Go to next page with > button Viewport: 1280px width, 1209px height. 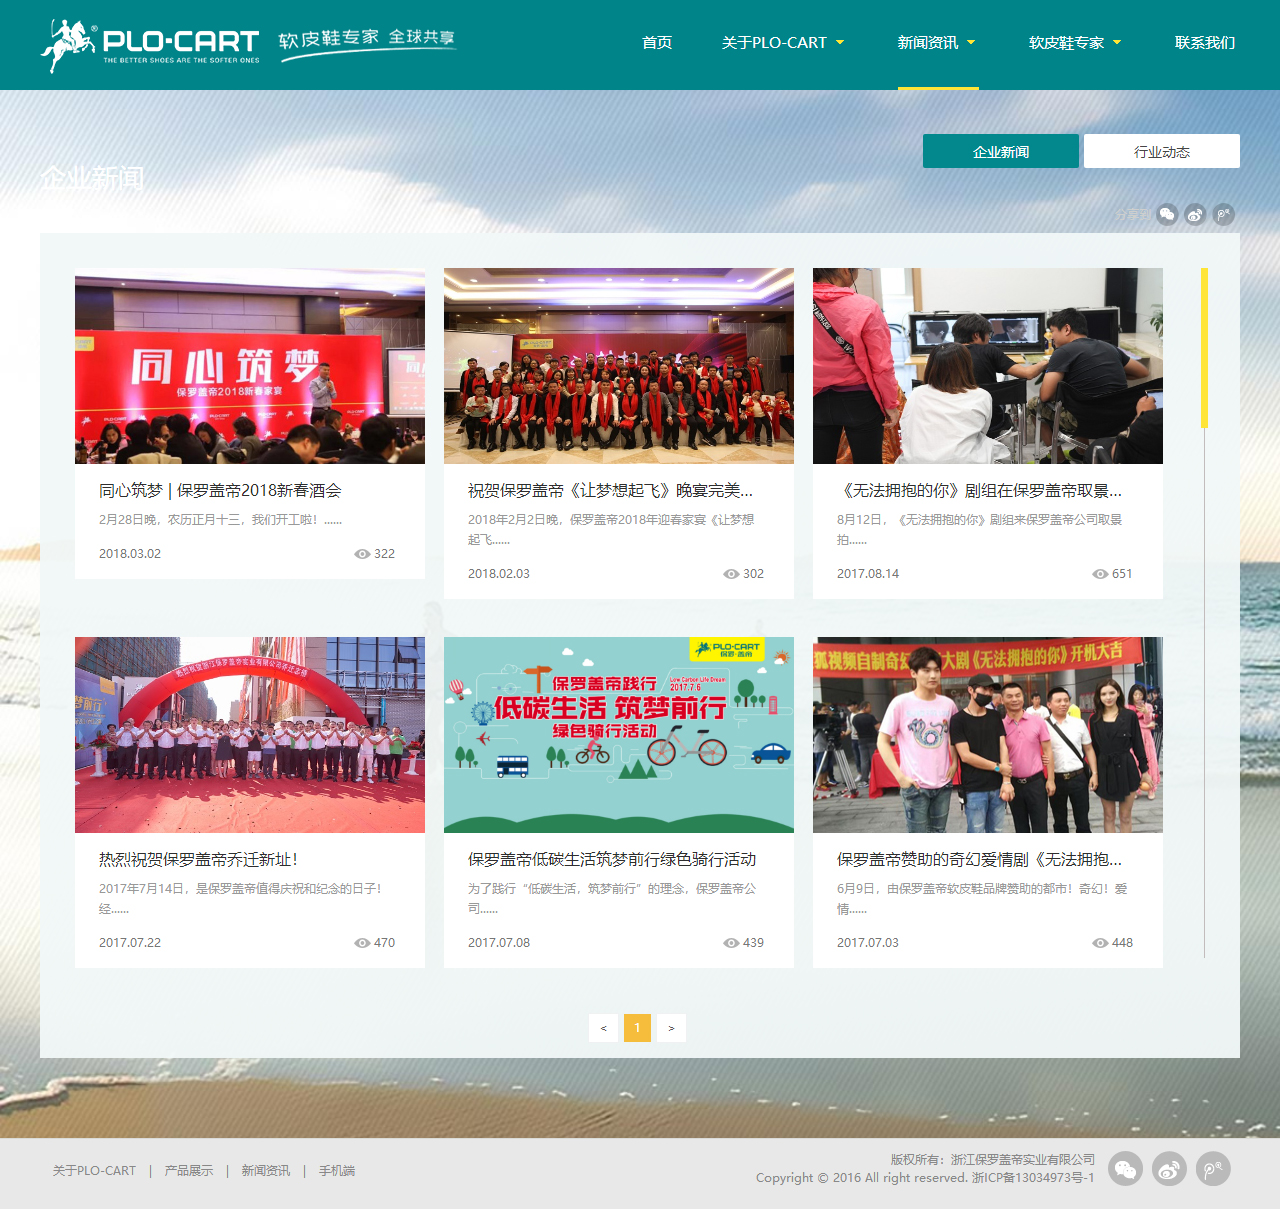tap(671, 1028)
